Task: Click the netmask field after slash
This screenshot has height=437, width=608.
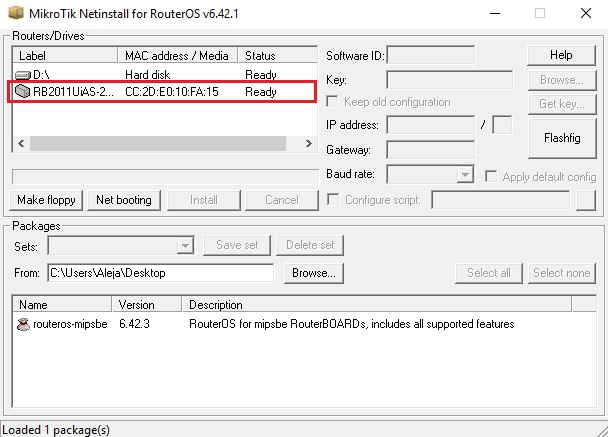Action: point(502,125)
